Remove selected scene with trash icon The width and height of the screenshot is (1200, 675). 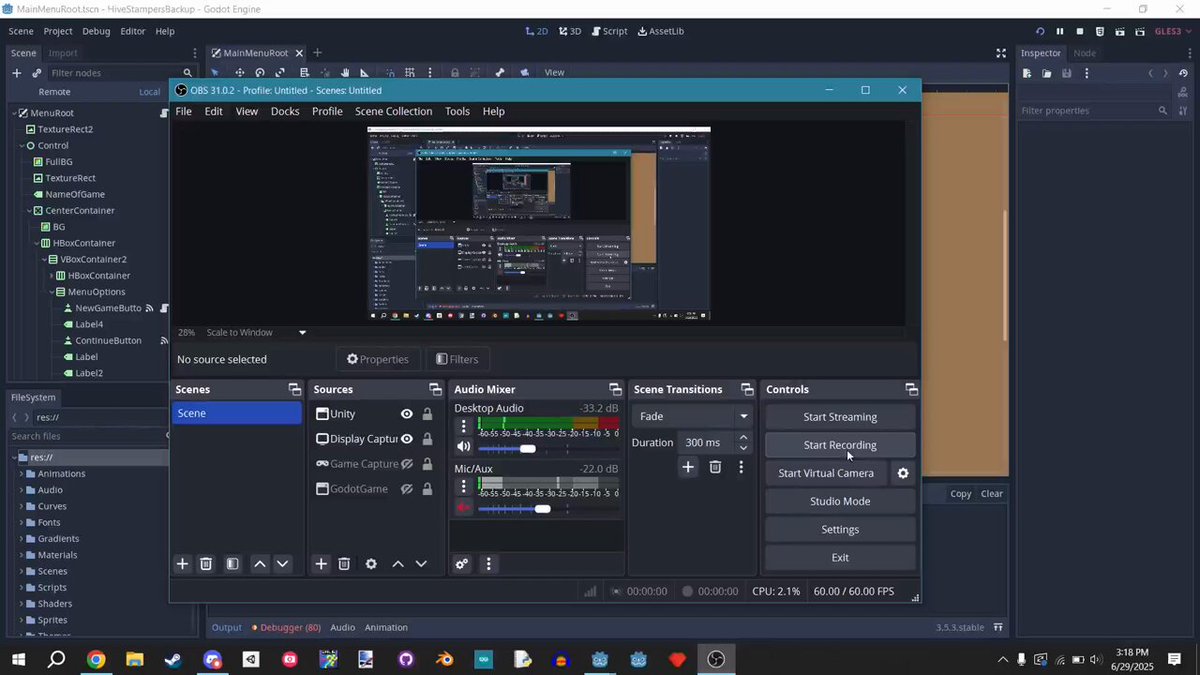pos(206,564)
